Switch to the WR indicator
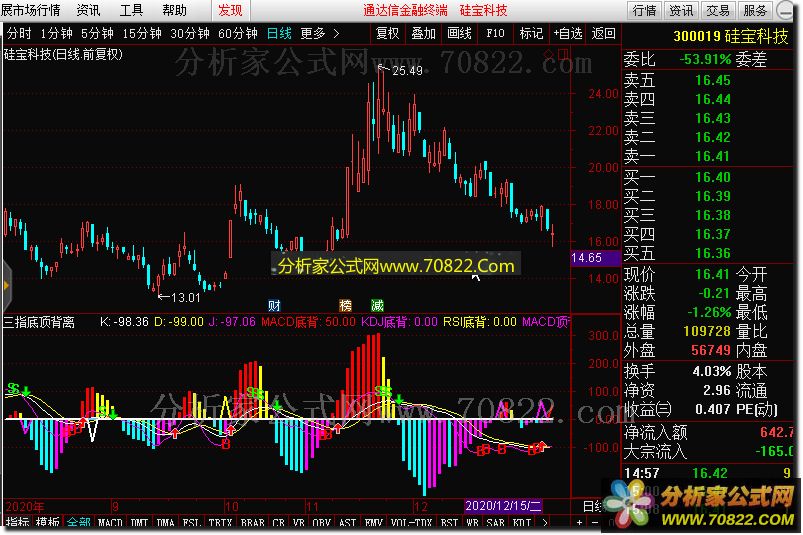Viewport: 803px width, 535px height. (x=472, y=523)
